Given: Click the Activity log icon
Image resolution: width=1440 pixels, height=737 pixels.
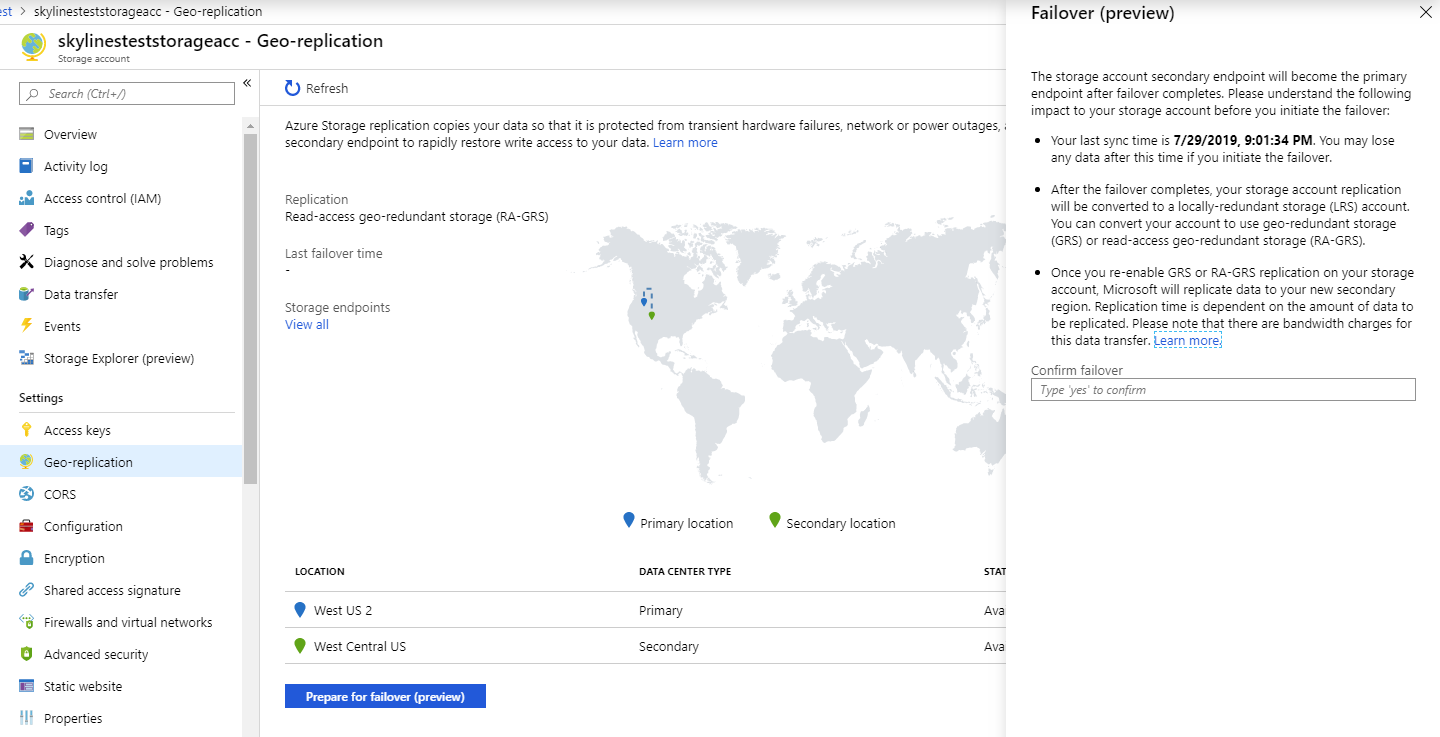Looking at the screenshot, I should [27, 166].
